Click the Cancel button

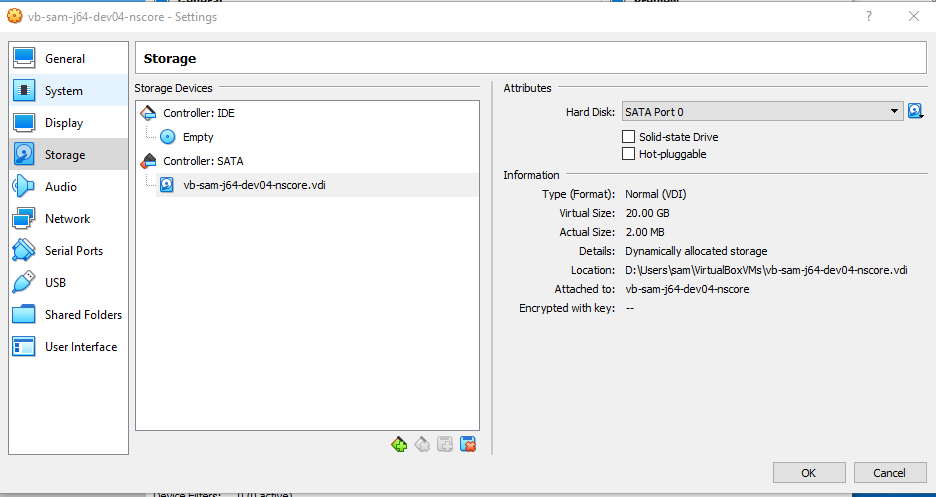(x=889, y=473)
